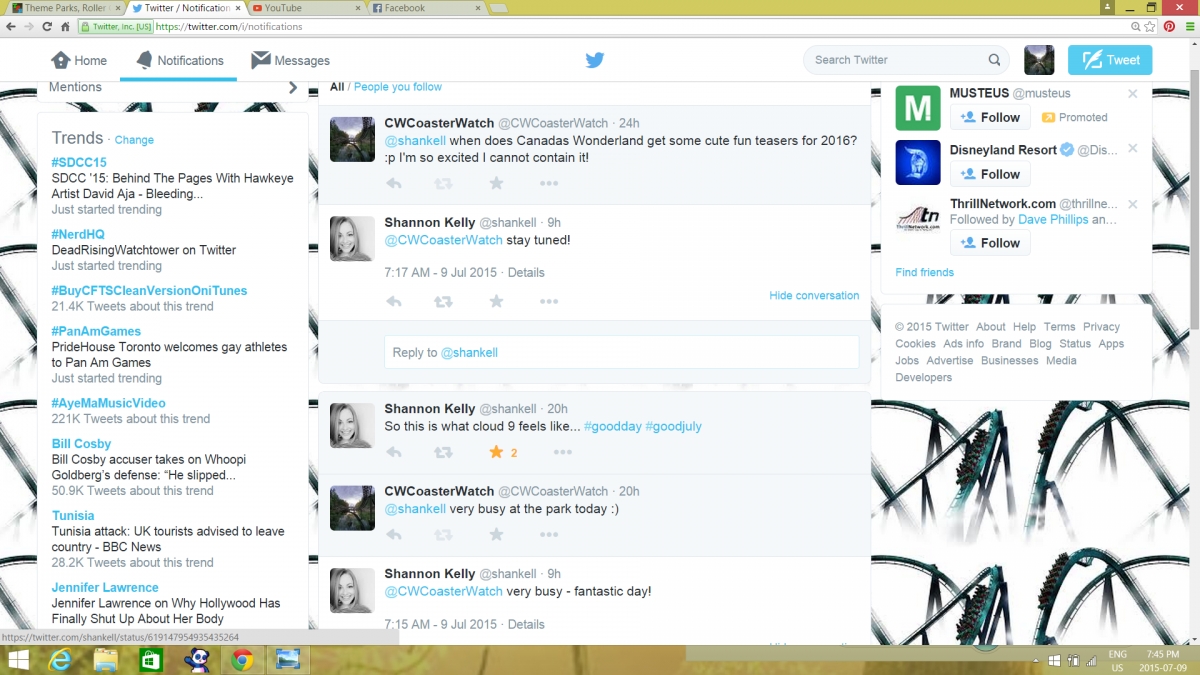
Task: Dismiss the MUSTEUS follow suggestion
Action: pyautogui.click(x=1132, y=94)
